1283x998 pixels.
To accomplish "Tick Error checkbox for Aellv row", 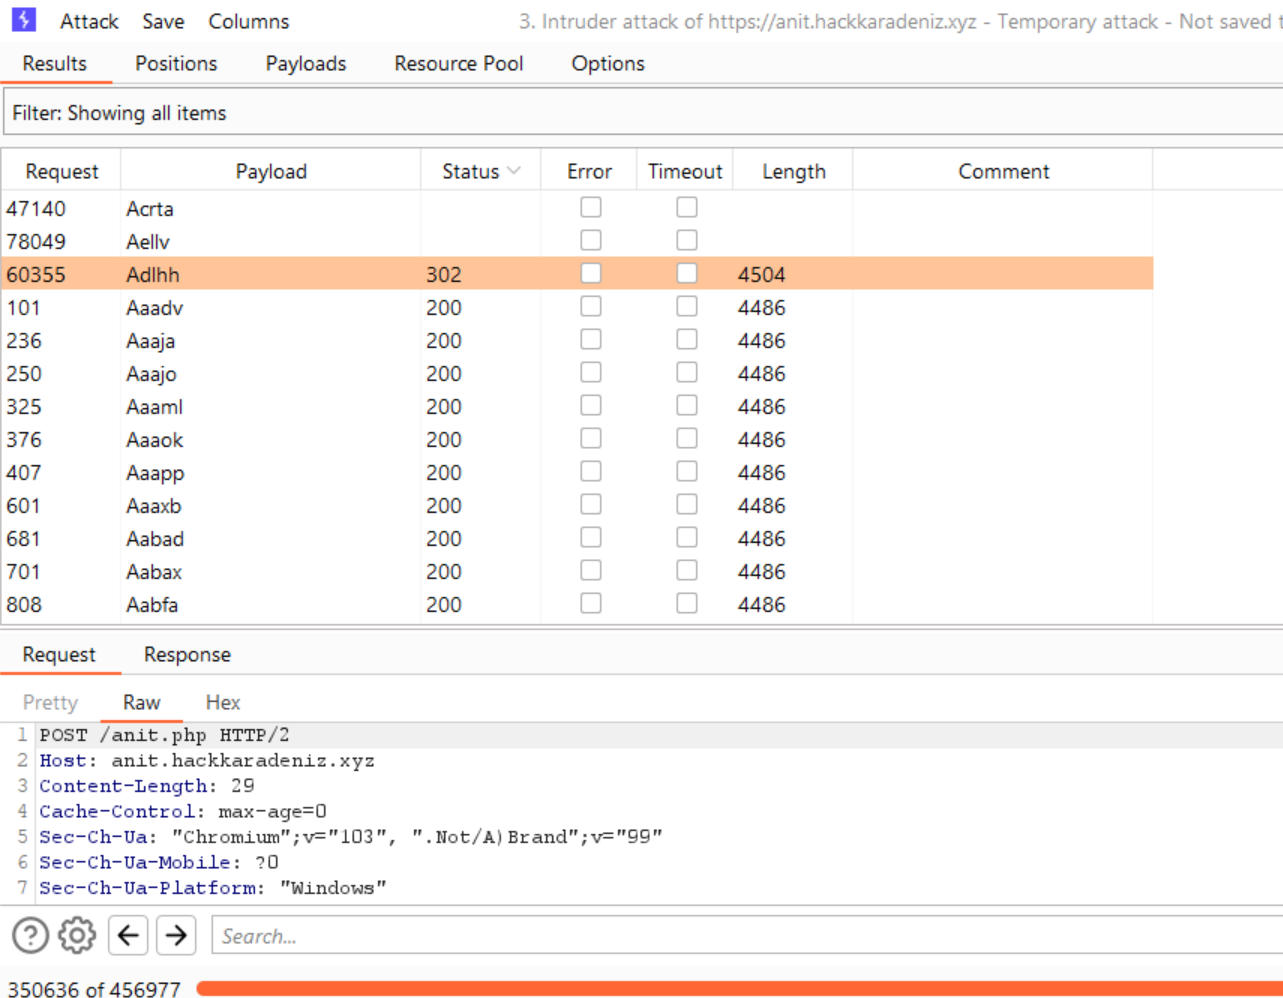I will click(591, 240).
